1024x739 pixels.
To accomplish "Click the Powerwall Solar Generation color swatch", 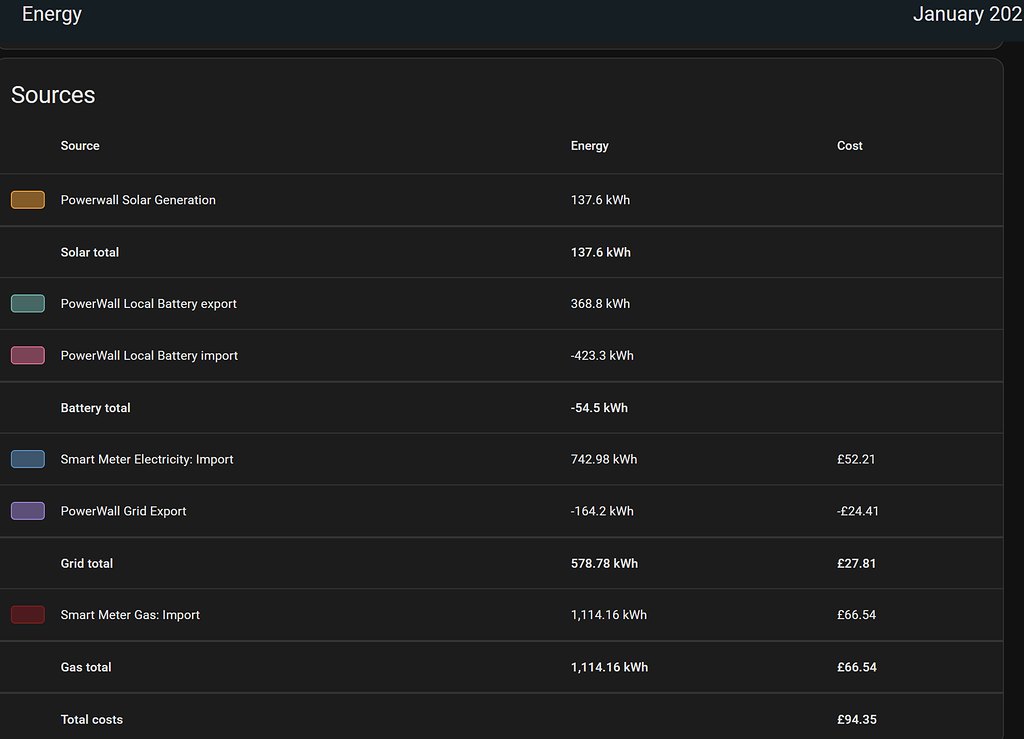I will tap(27, 199).
